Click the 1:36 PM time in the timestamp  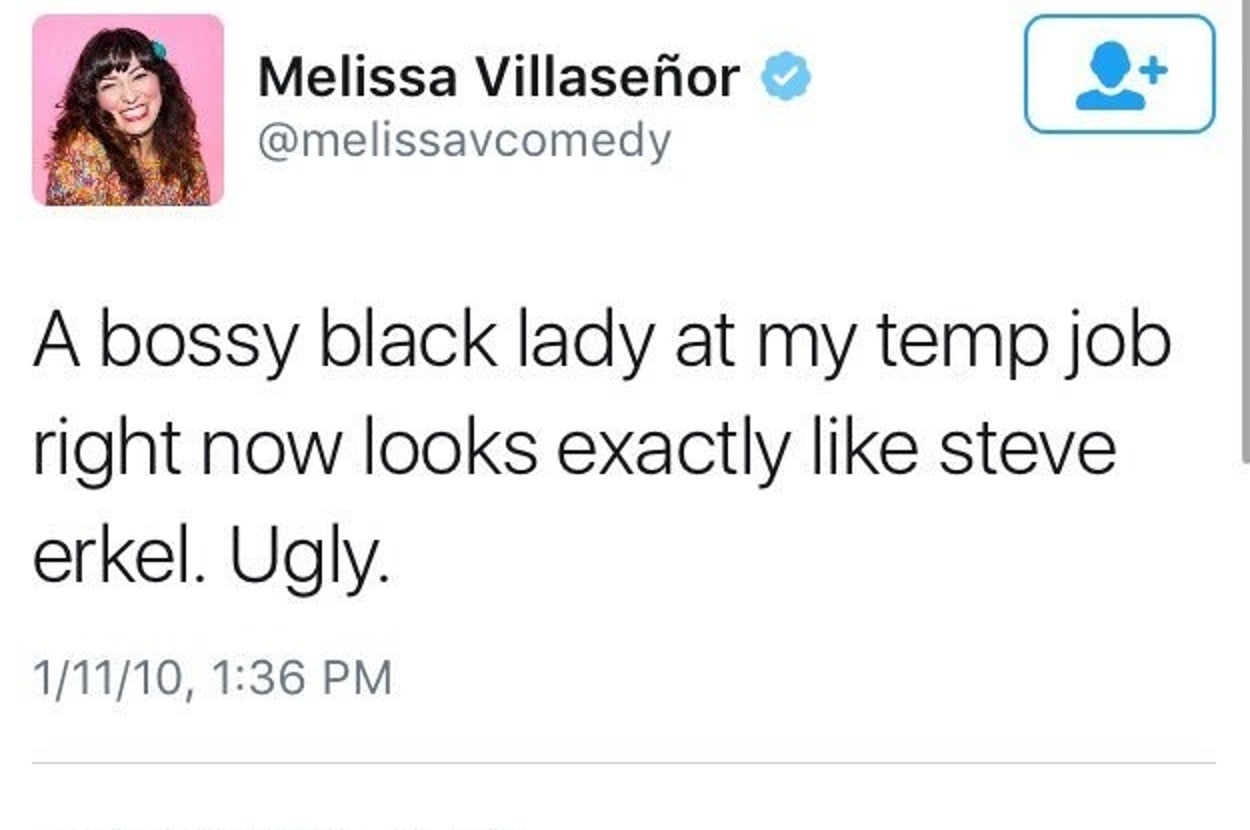tap(302, 678)
